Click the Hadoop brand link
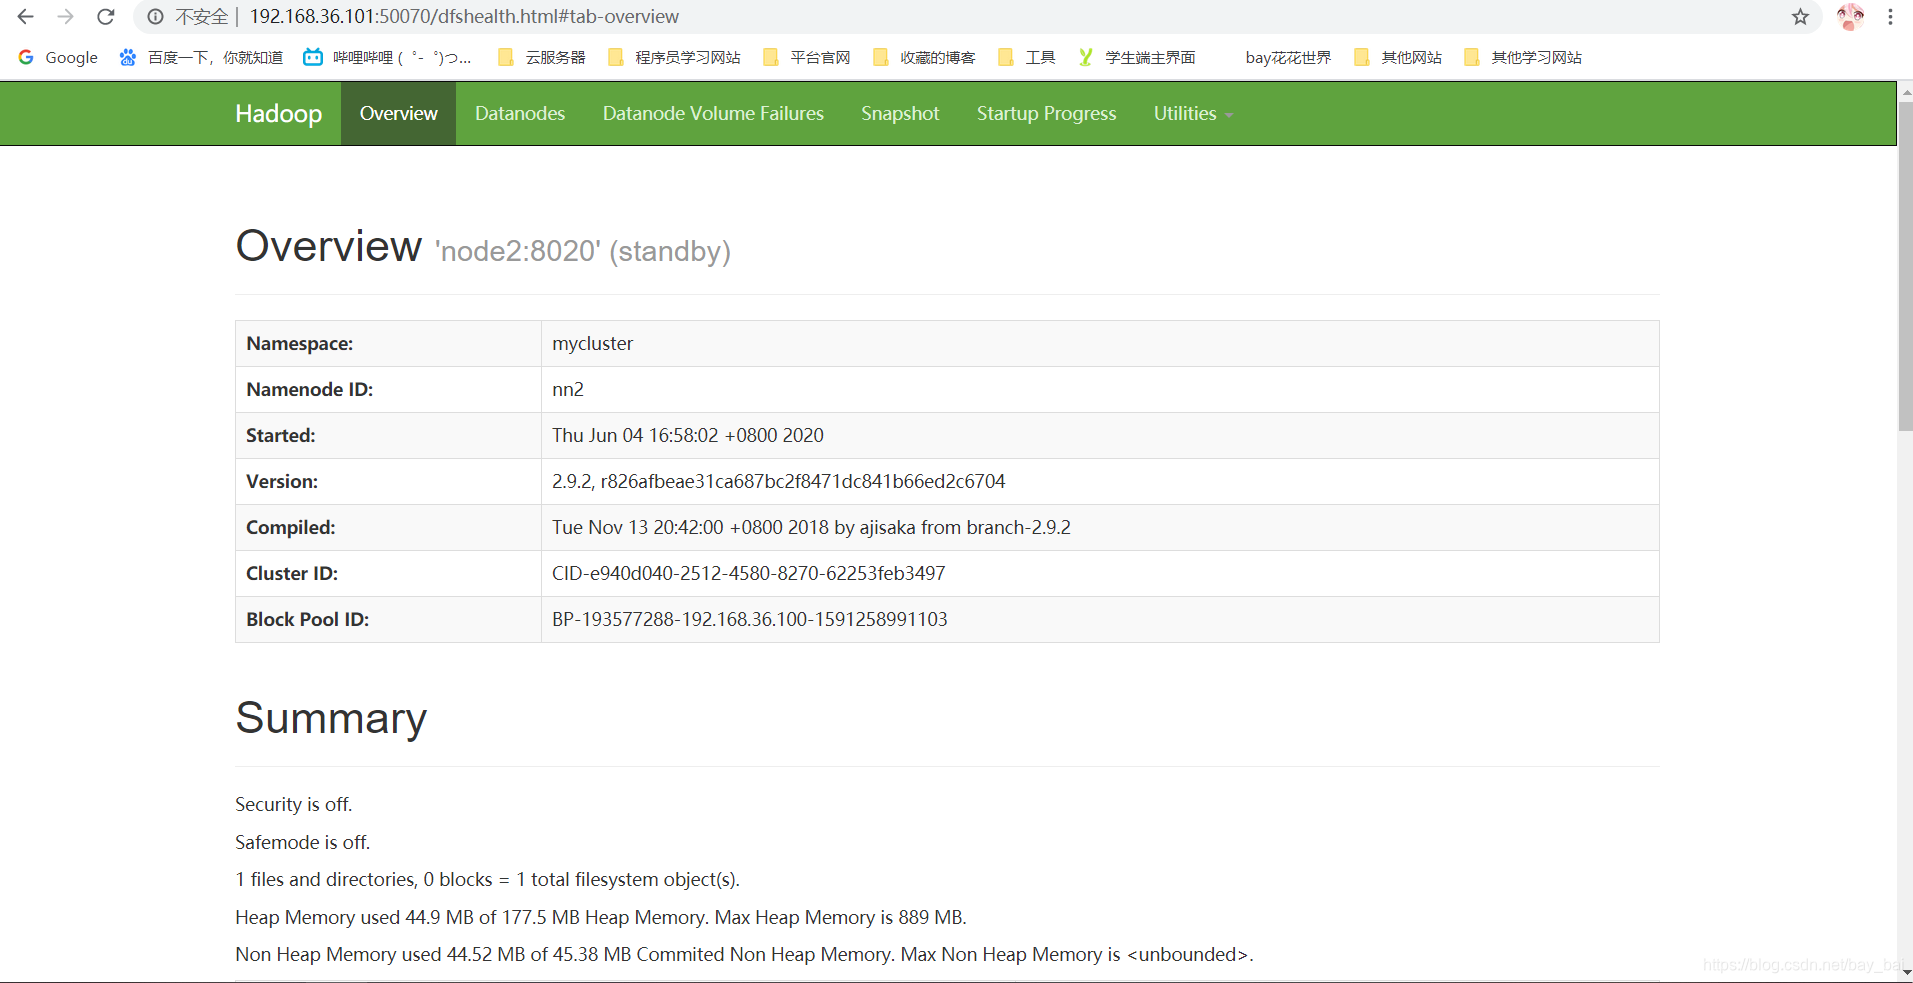Viewport: 1913px width, 983px height. (279, 114)
